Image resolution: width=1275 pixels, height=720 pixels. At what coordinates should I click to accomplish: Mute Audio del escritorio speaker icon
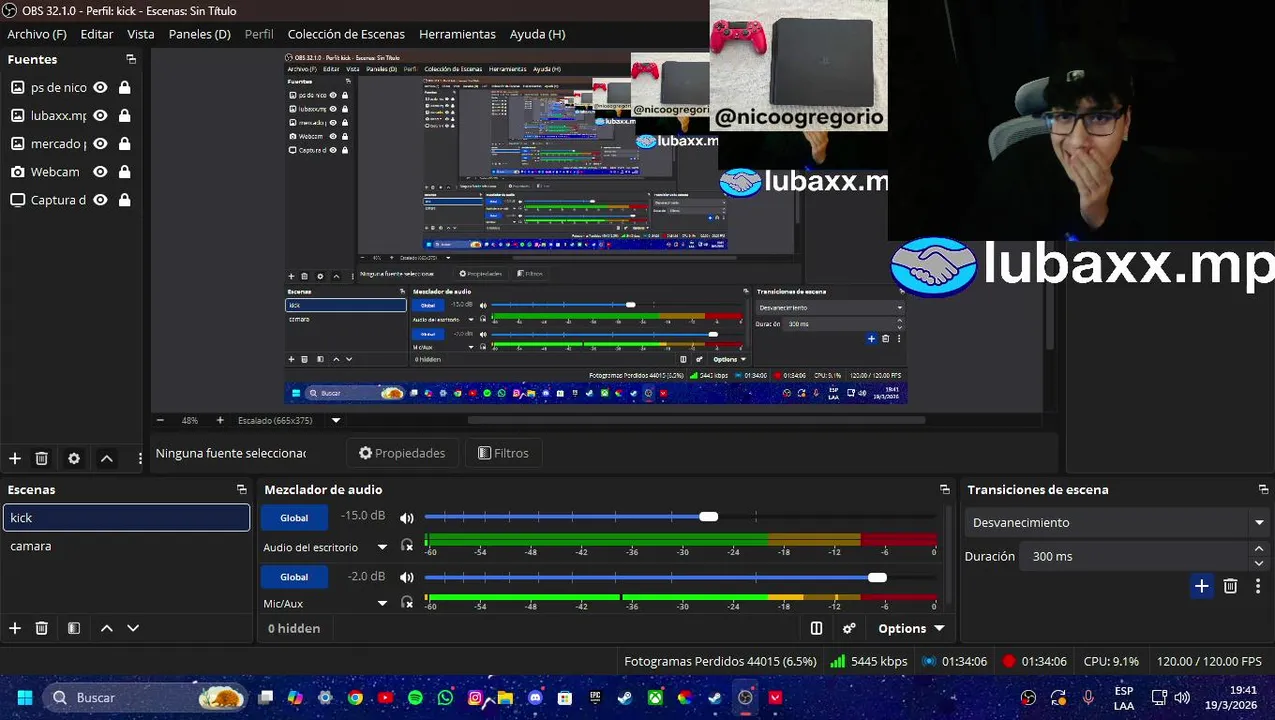click(407, 518)
